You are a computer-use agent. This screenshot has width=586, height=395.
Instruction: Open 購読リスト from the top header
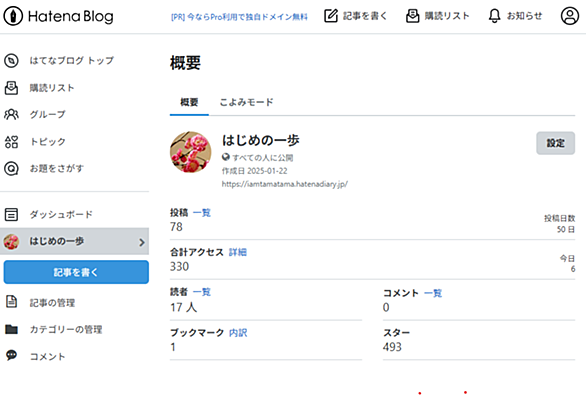(447, 16)
